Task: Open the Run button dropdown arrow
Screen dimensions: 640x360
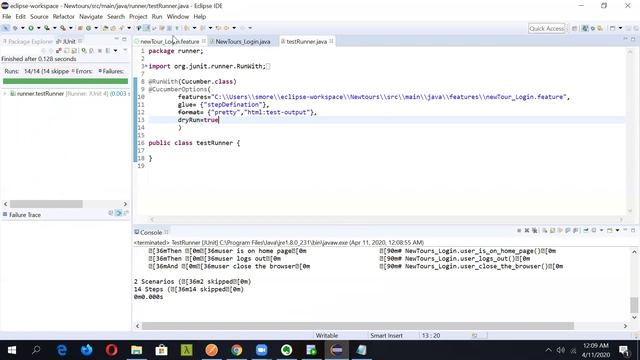Action: pyautogui.click(x=39, y=28)
